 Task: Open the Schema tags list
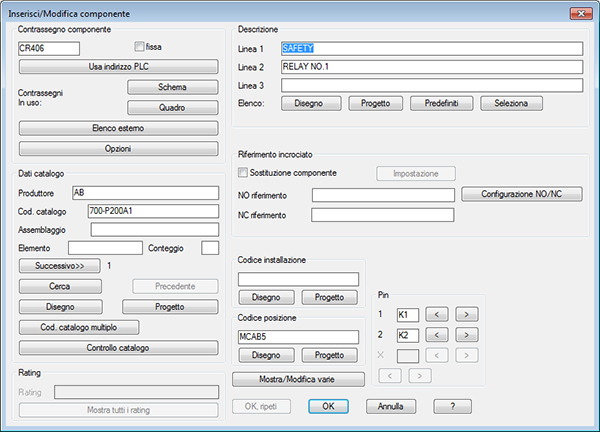pos(173,87)
